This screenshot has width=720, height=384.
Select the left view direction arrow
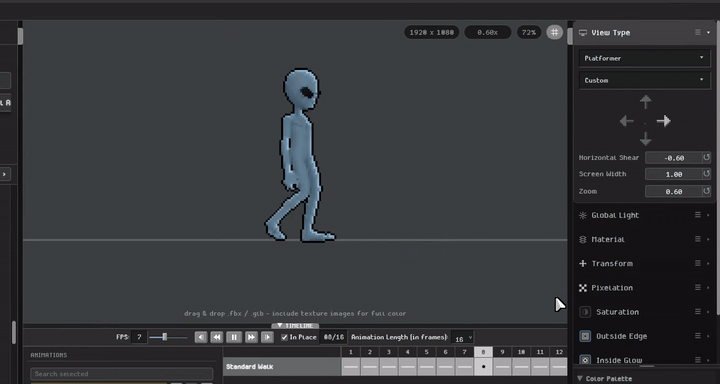tap(627, 121)
